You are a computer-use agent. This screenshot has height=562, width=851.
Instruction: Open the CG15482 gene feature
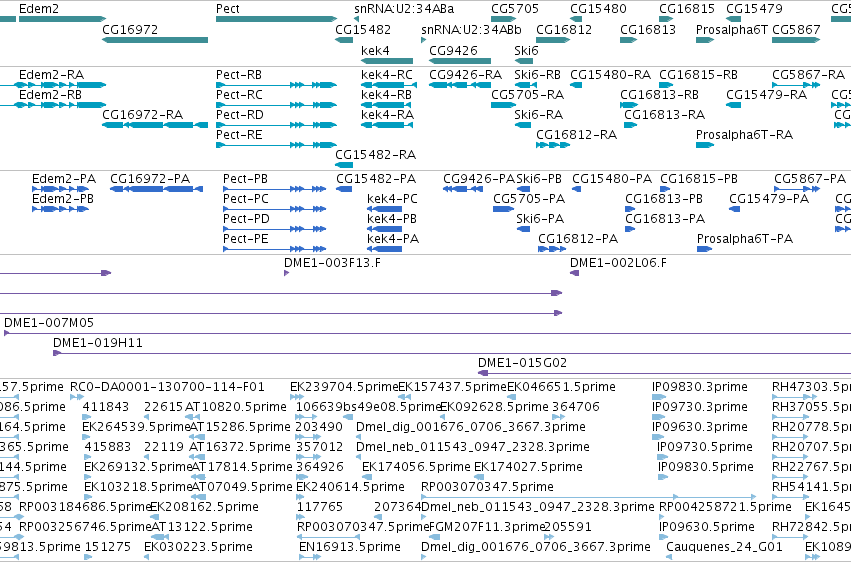[x=345, y=40]
